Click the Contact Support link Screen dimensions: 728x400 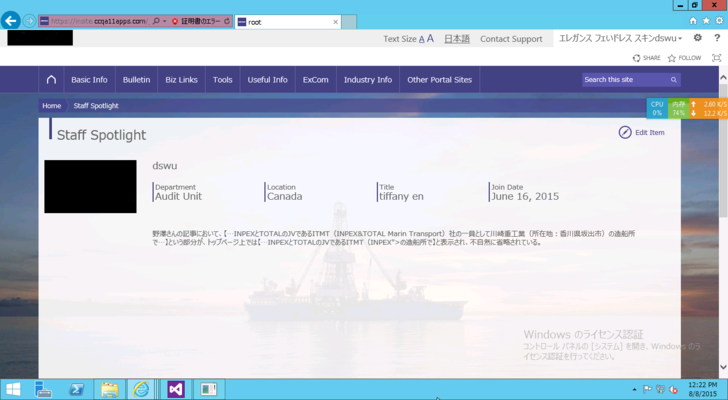(x=511, y=39)
